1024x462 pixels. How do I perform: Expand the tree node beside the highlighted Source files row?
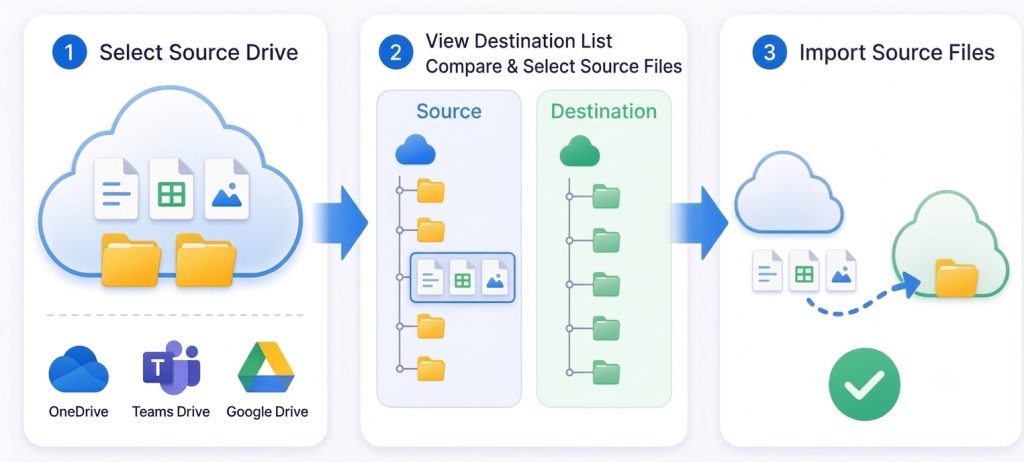[399, 278]
